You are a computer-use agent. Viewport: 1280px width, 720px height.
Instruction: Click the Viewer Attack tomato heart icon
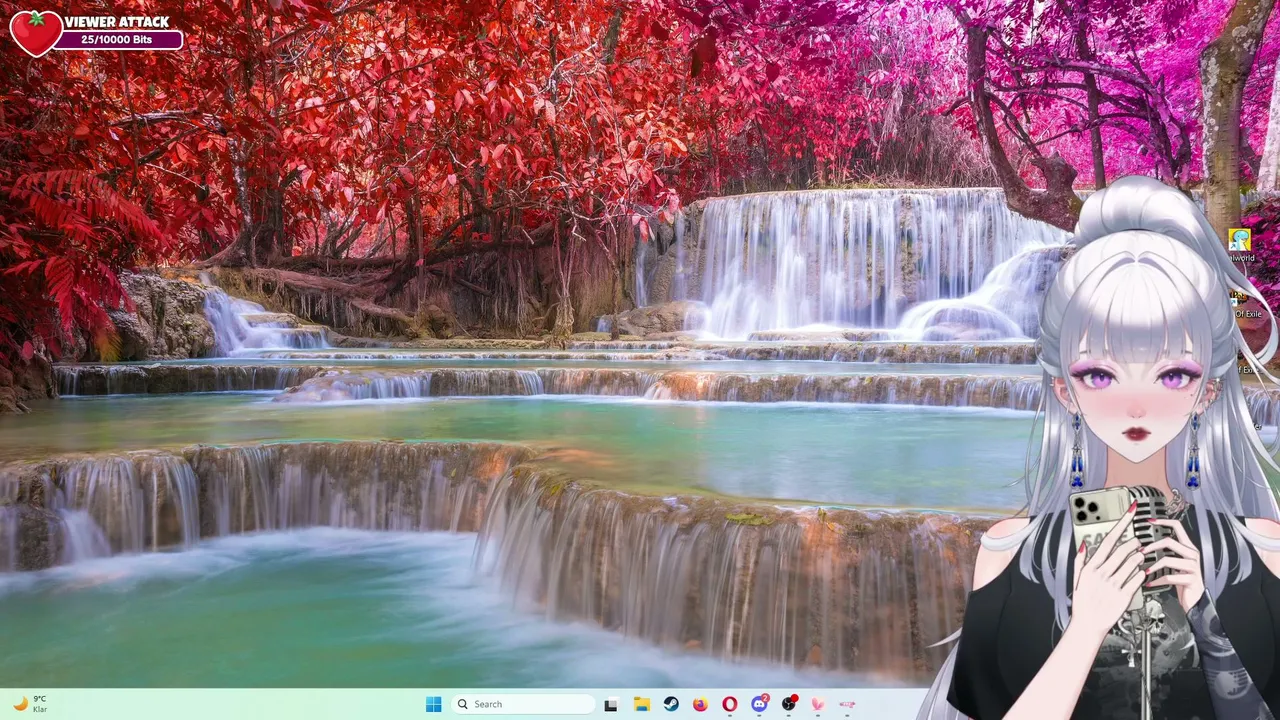35,32
